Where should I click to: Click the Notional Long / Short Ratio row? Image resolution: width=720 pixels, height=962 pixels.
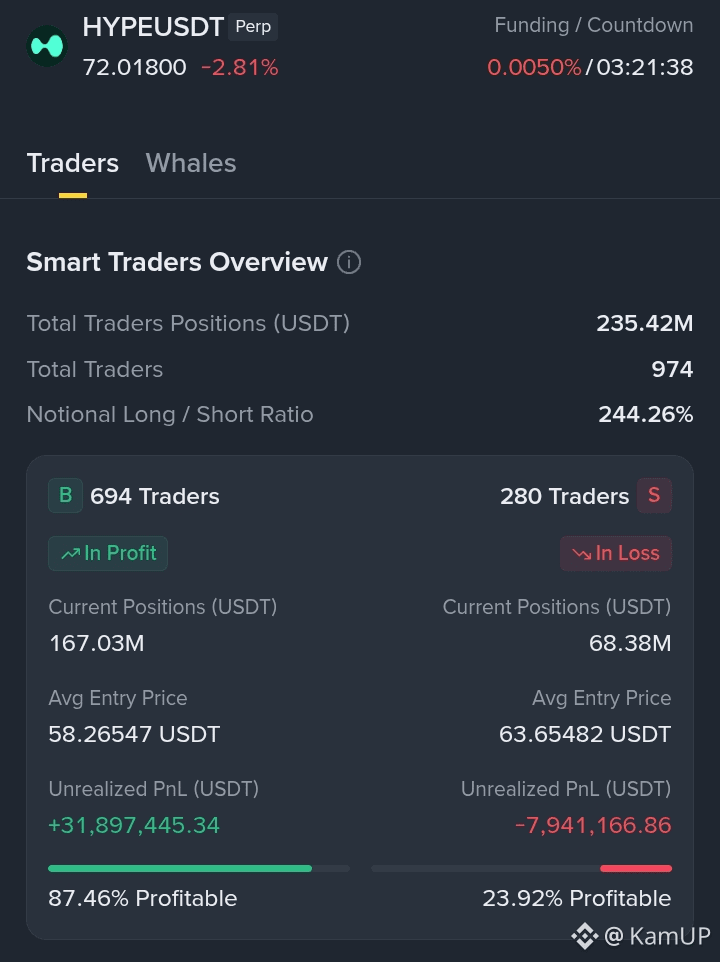(x=360, y=415)
